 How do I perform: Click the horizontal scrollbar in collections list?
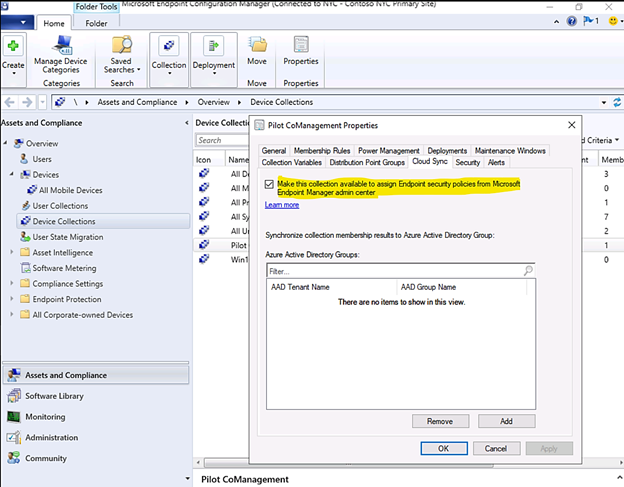348,463
